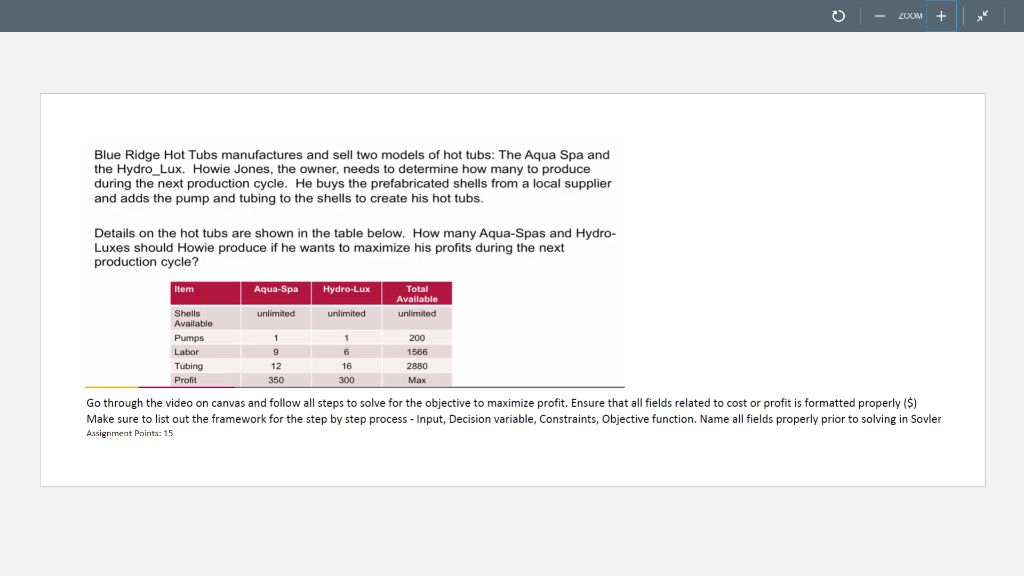The width and height of the screenshot is (1024, 576).
Task: Click Aqua-Spa labor value 9
Action: click(x=276, y=351)
